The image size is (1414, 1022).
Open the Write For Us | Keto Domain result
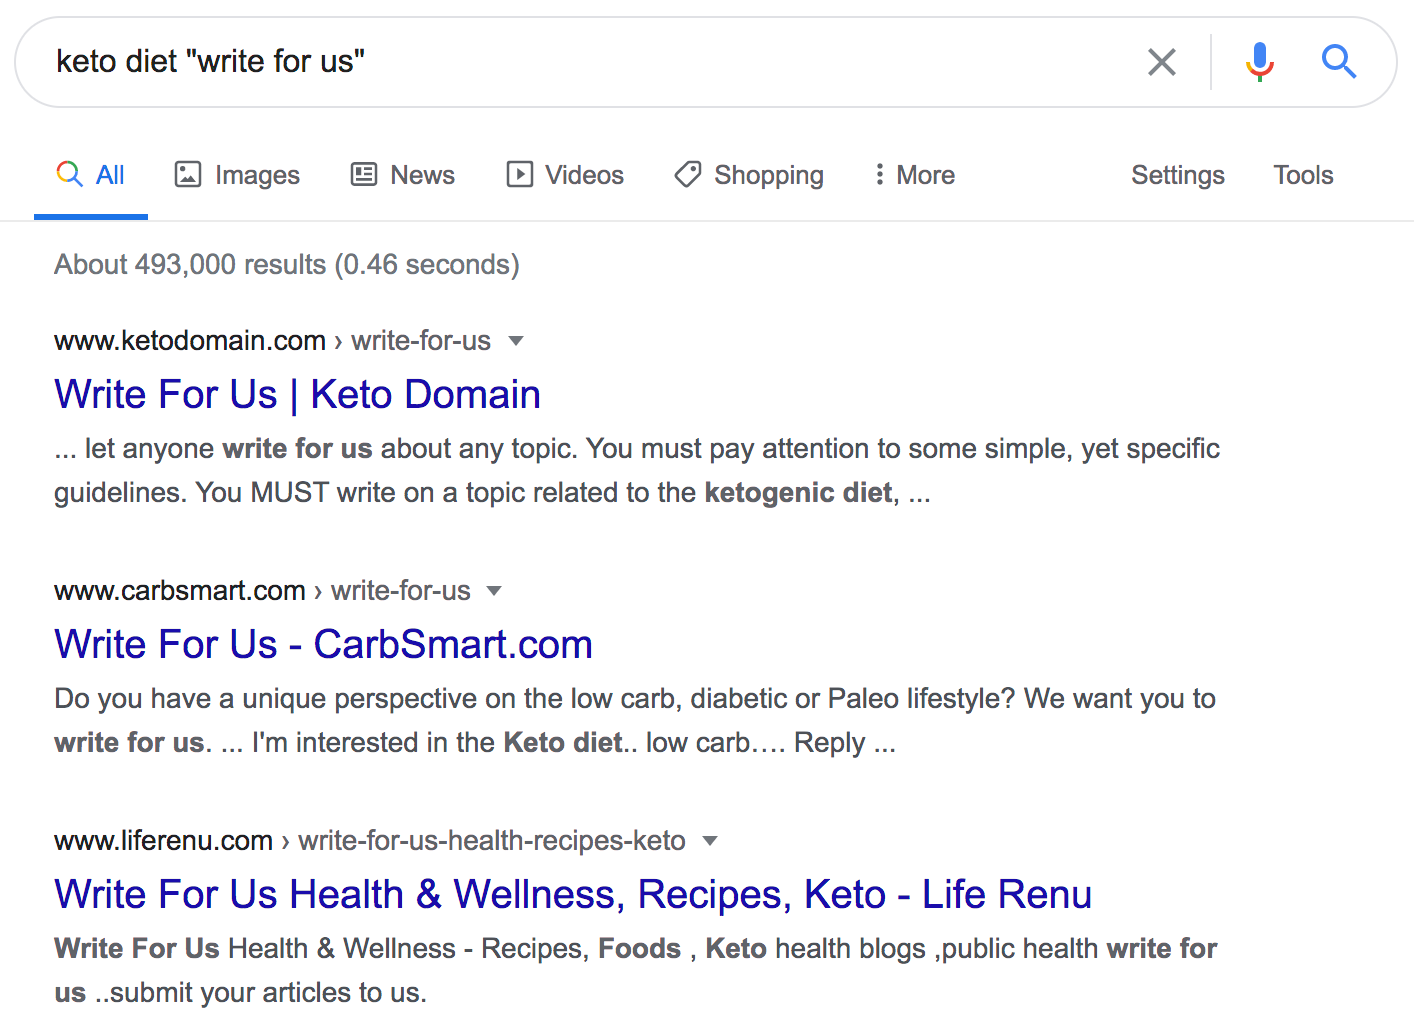point(297,394)
